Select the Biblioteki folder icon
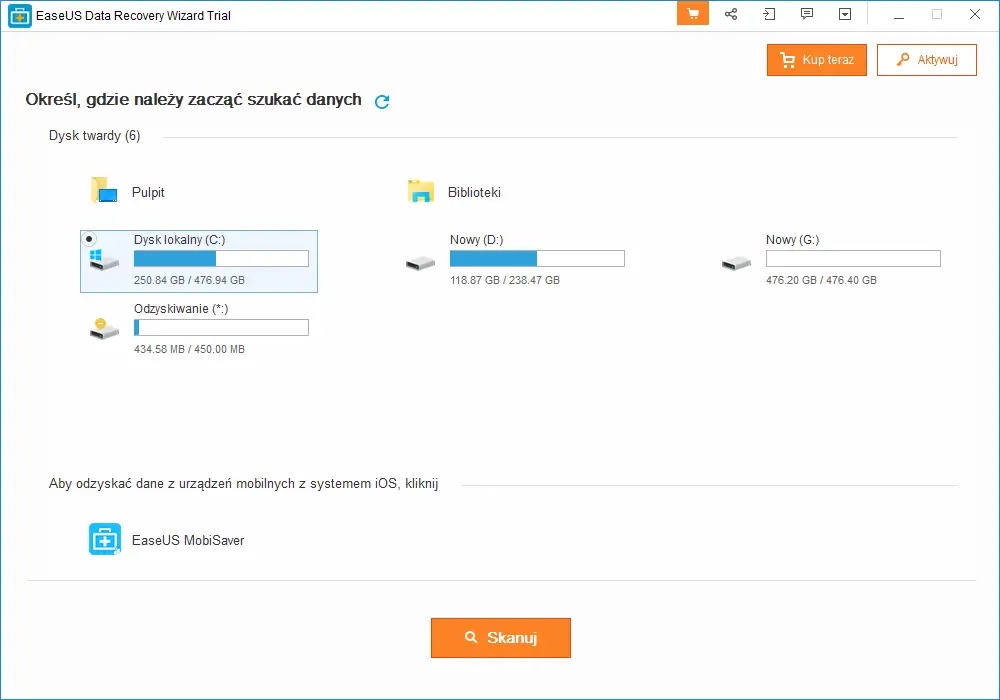 pyautogui.click(x=420, y=191)
